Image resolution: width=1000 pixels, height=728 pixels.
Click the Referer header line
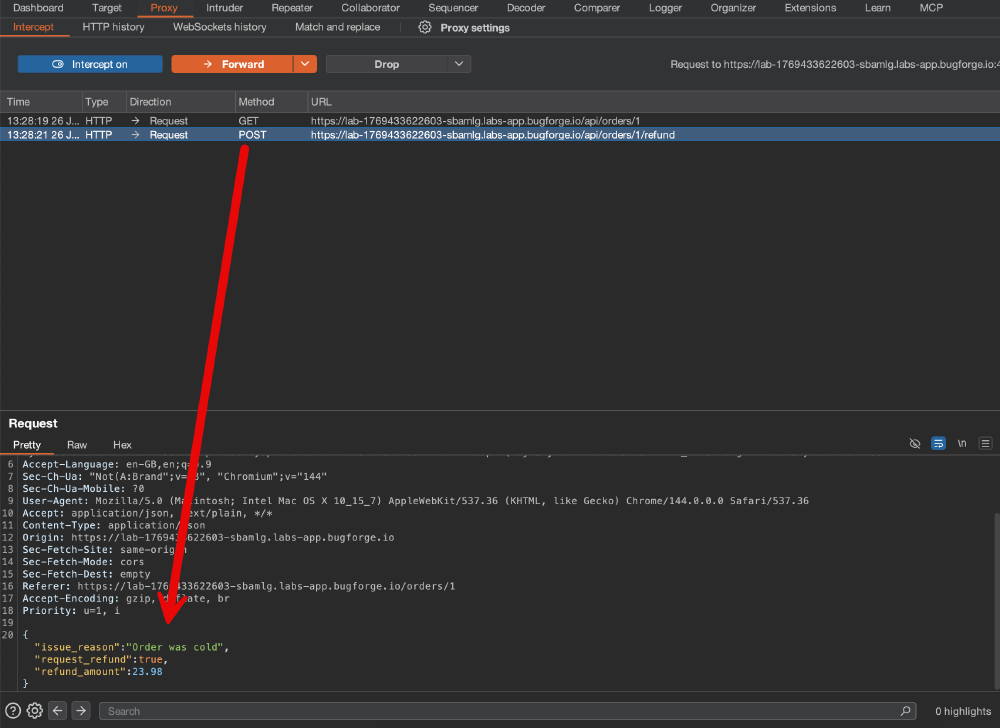pos(239,586)
